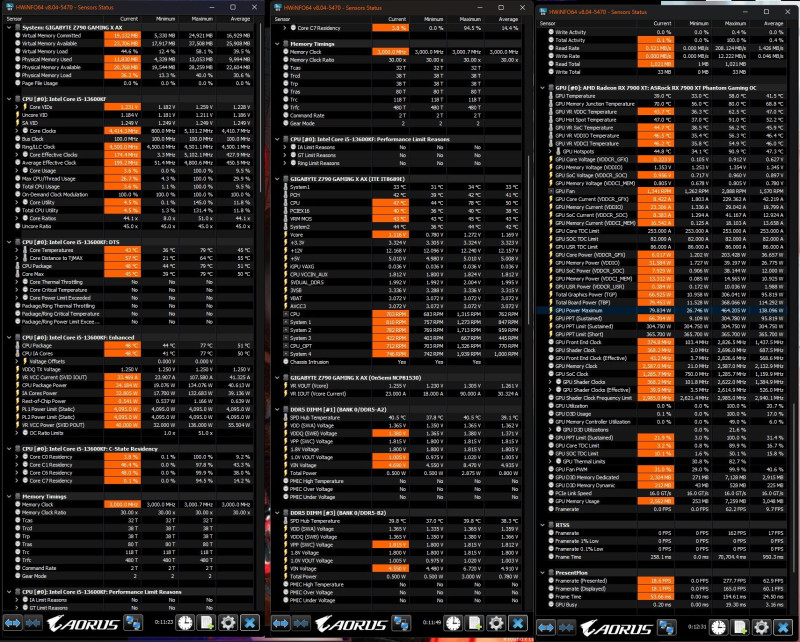Click collapse-columns arrows in right HWiNFO window

tap(566, 628)
